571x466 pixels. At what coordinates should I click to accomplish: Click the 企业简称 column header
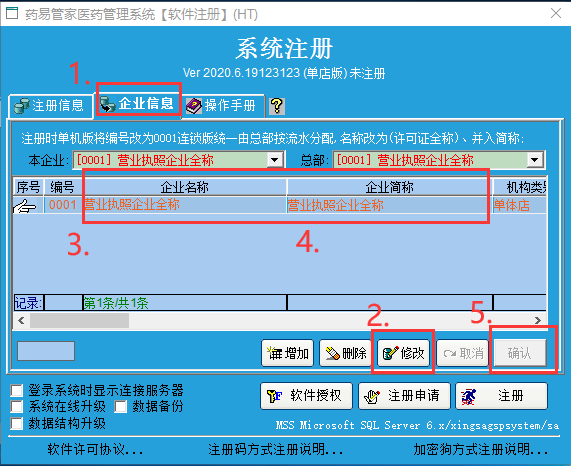(x=389, y=187)
